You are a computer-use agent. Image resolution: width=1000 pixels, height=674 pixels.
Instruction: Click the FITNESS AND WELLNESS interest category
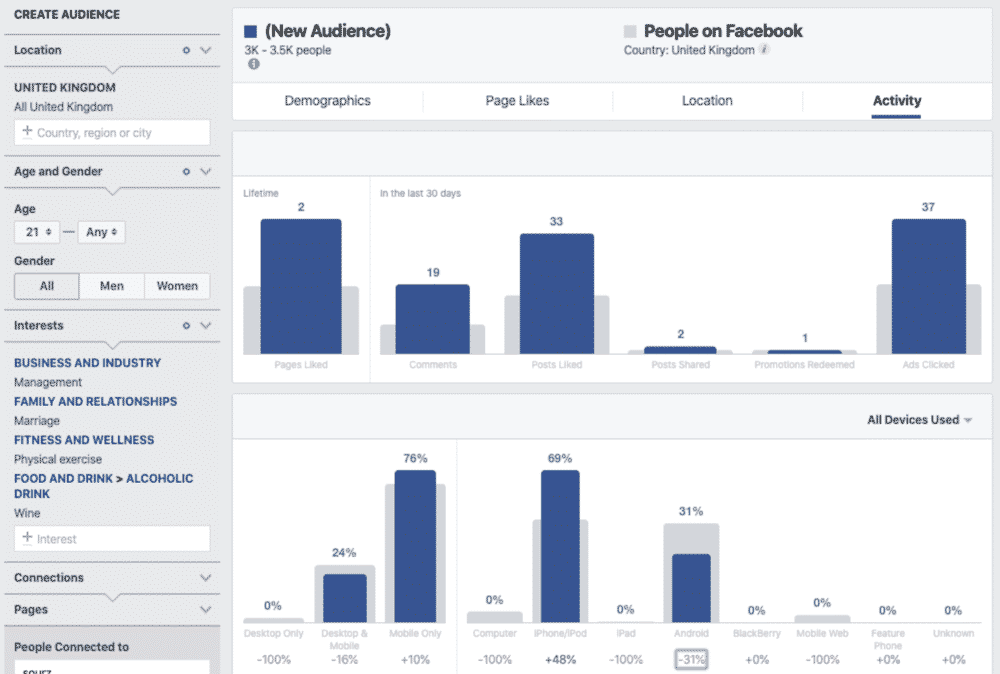pos(84,440)
